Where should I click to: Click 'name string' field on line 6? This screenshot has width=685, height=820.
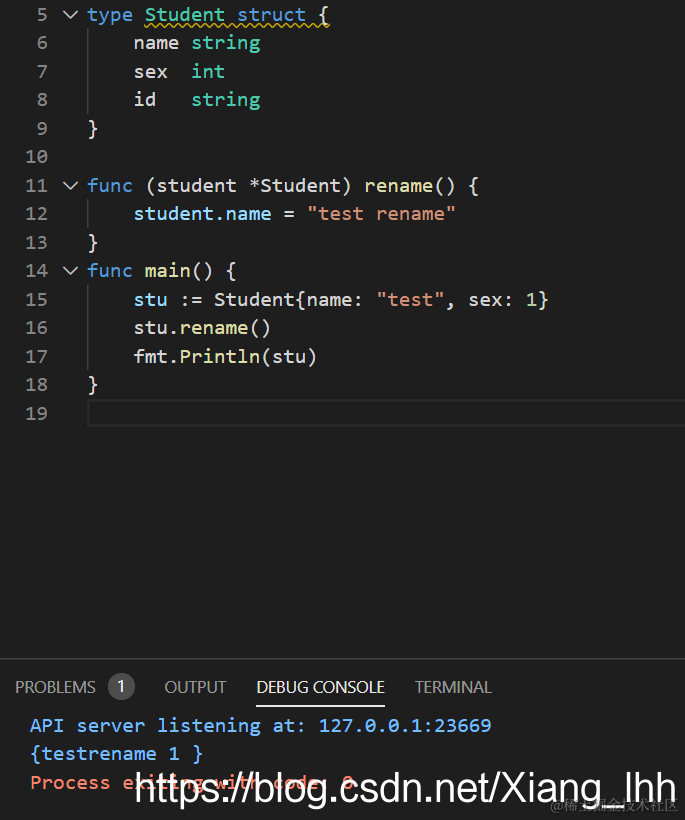(x=197, y=43)
